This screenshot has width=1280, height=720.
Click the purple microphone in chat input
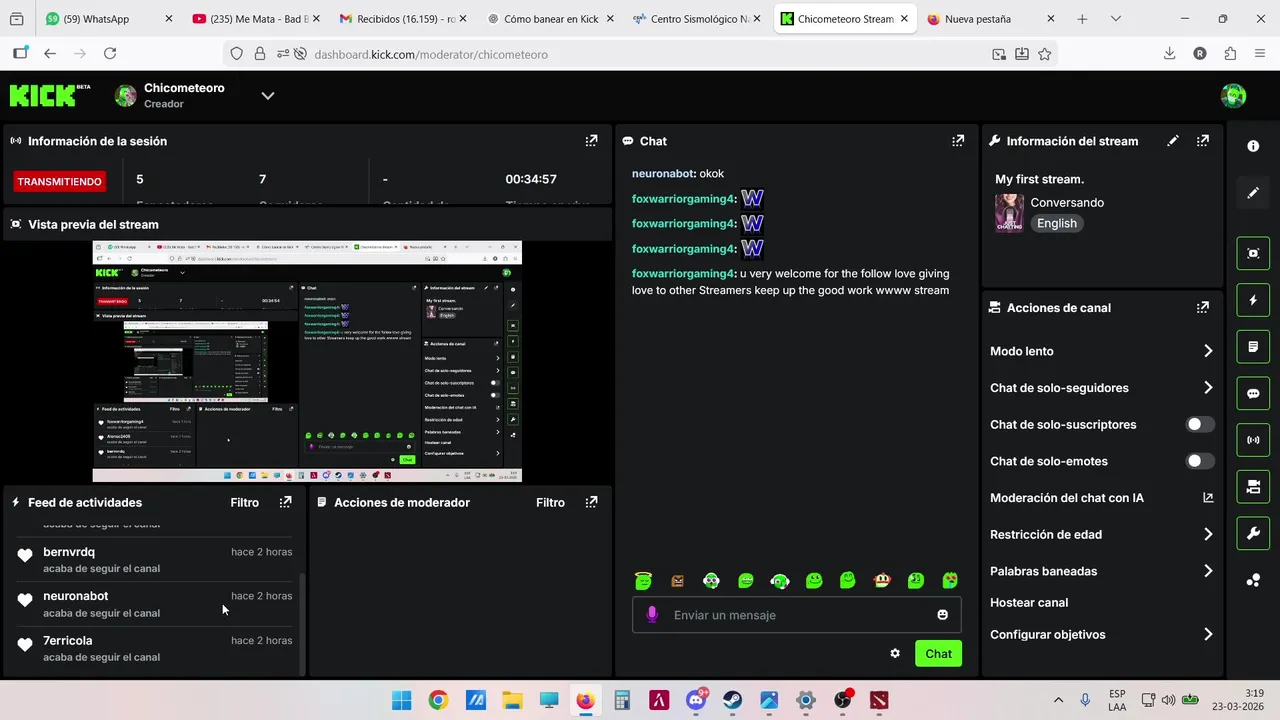coord(652,615)
